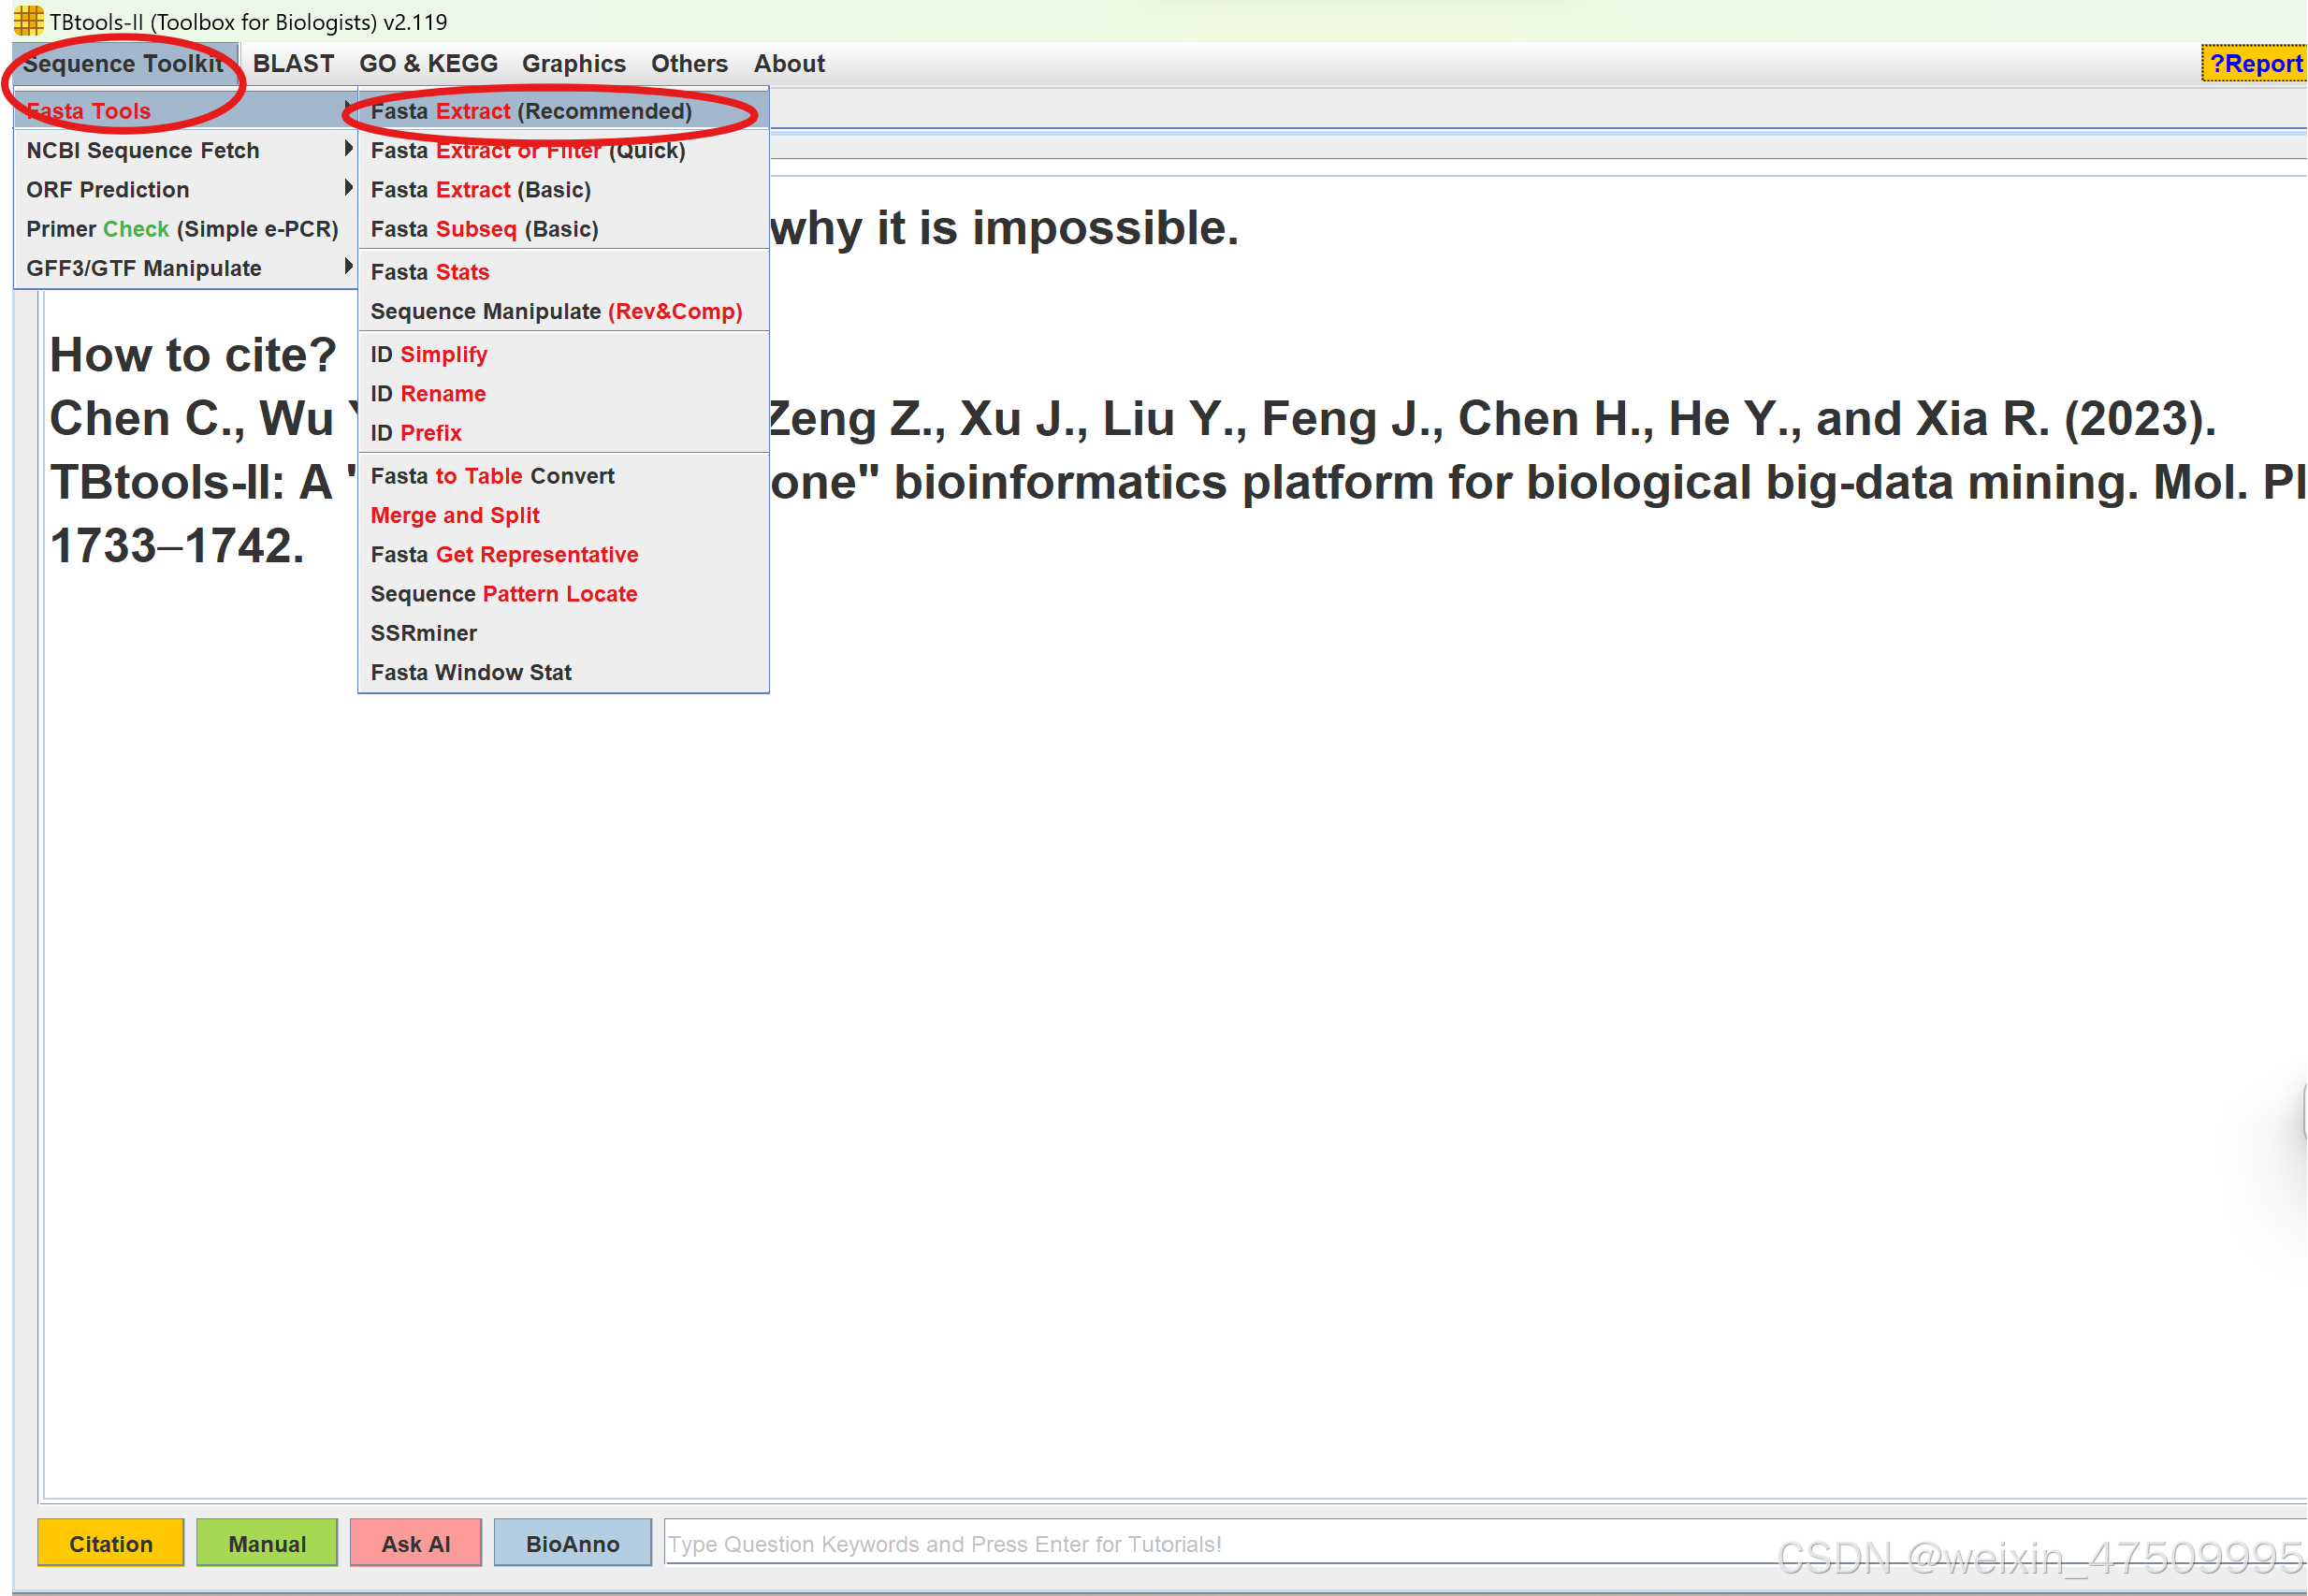The height and width of the screenshot is (1596, 2308).
Task: Select Fasta Extract (Recommended) entry
Action: tap(531, 111)
